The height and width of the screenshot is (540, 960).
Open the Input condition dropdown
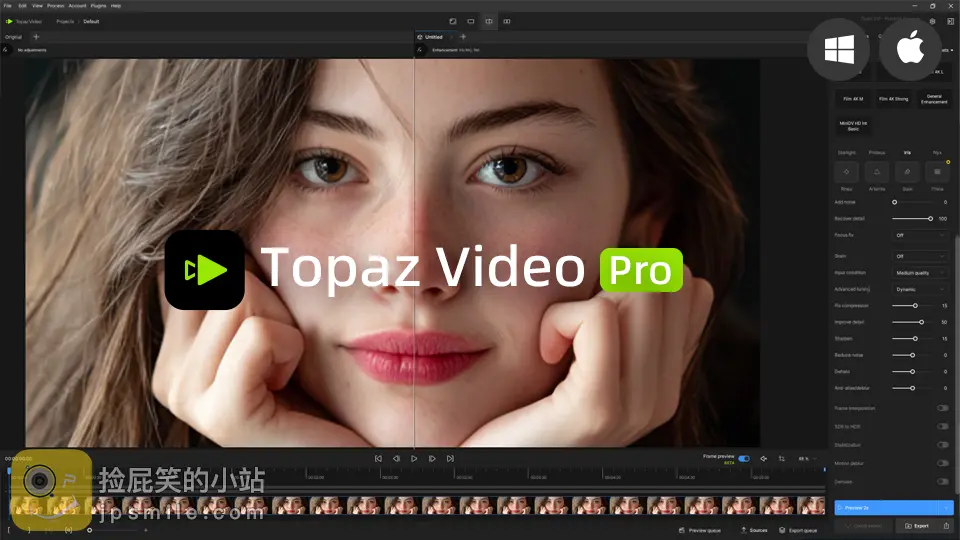pyautogui.click(x=920, y=273)
